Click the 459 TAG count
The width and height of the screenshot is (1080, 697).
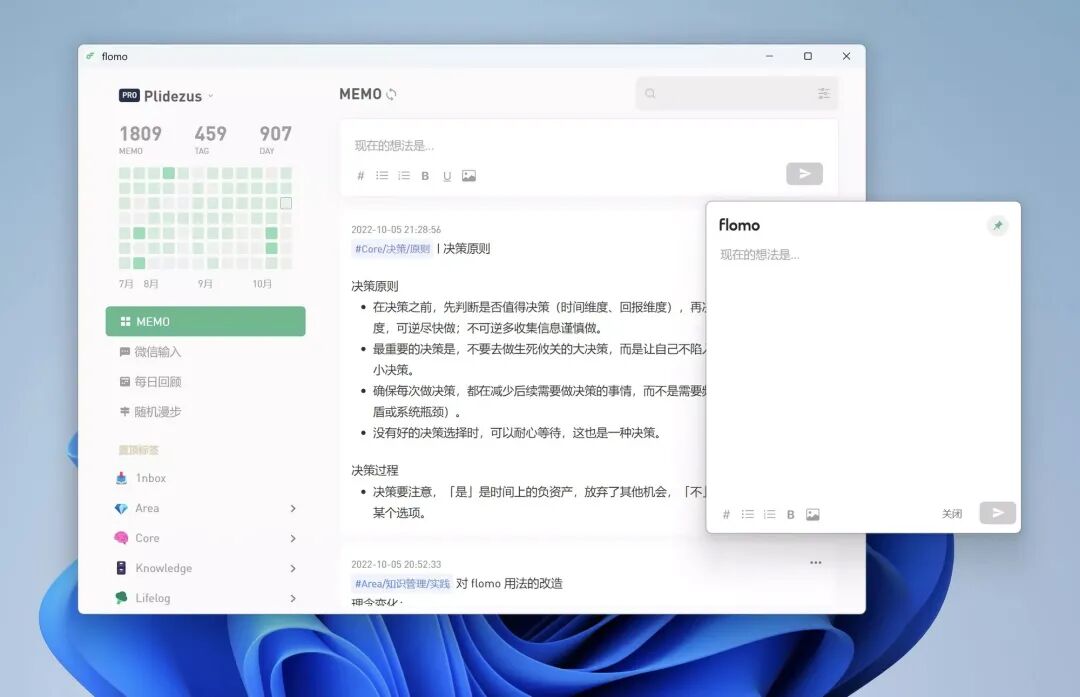click(x=210, y=139)
